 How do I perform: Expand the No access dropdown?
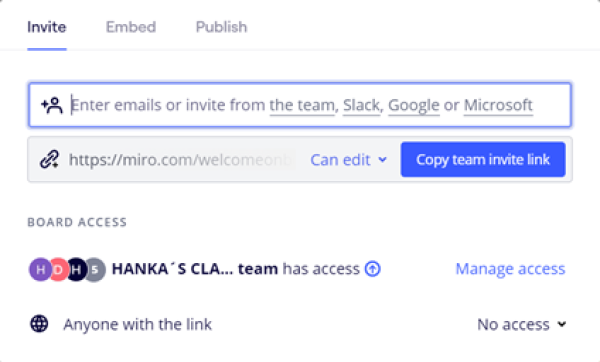coord(521,324)
